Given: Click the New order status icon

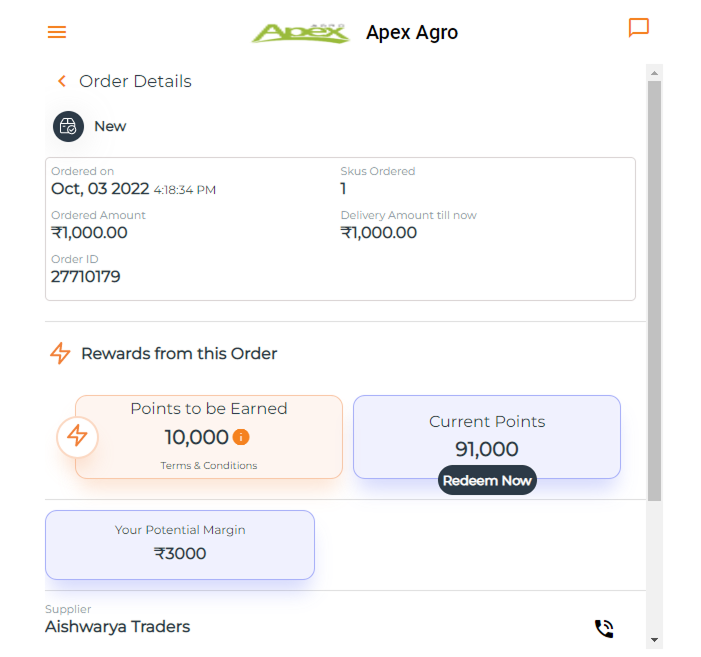Looking at the screenshot, I should point(68,127).
